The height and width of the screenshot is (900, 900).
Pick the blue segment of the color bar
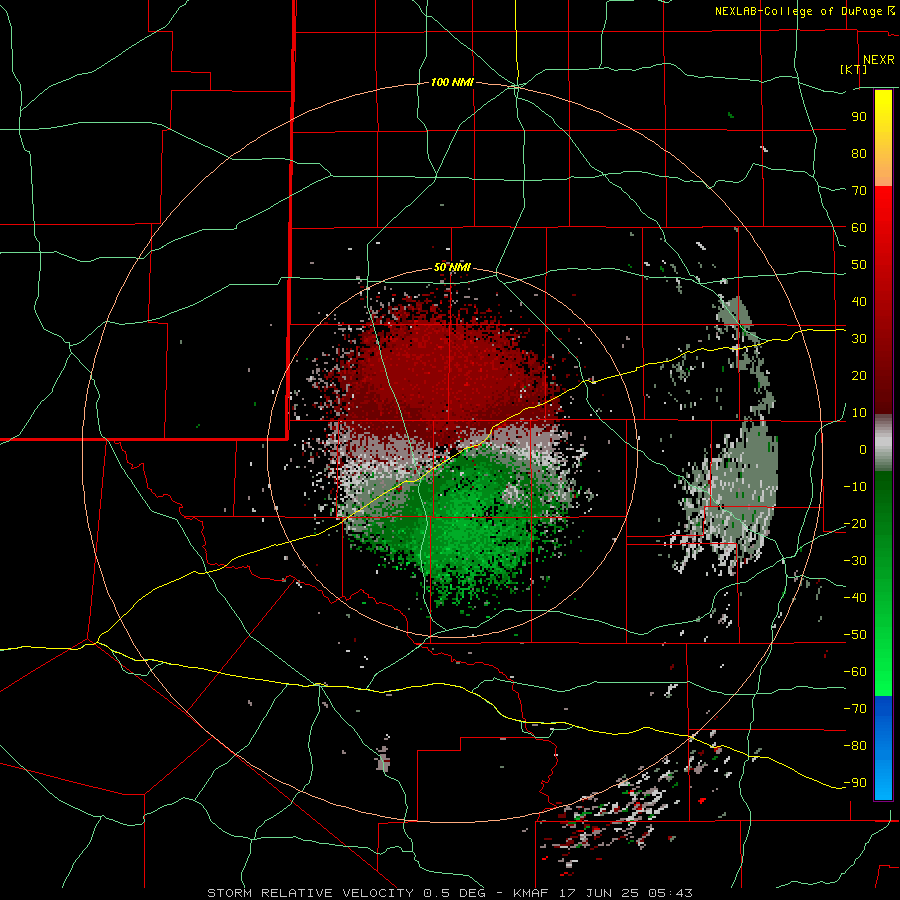[883, 748]
